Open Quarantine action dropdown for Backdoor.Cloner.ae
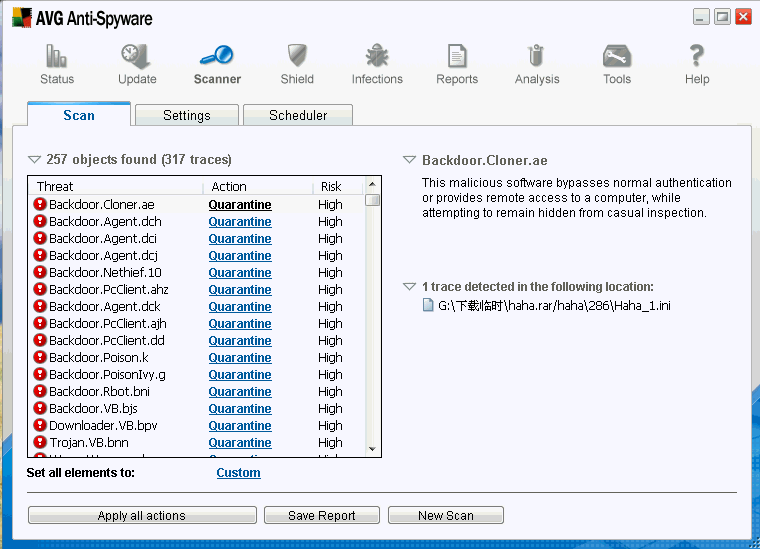This screenshot has height=549, width=760. tap(240, 204)
